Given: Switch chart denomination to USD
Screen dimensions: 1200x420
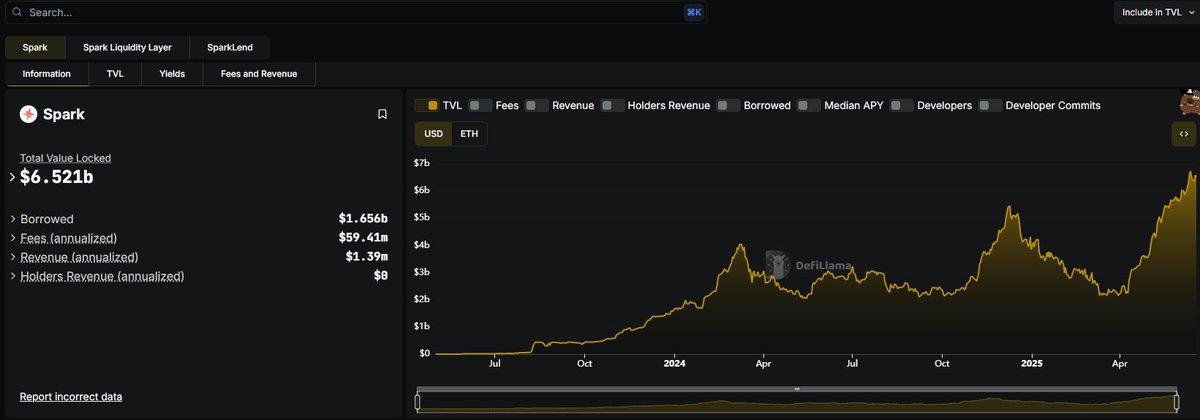Looking at the screenshot, I should (433, 134).
